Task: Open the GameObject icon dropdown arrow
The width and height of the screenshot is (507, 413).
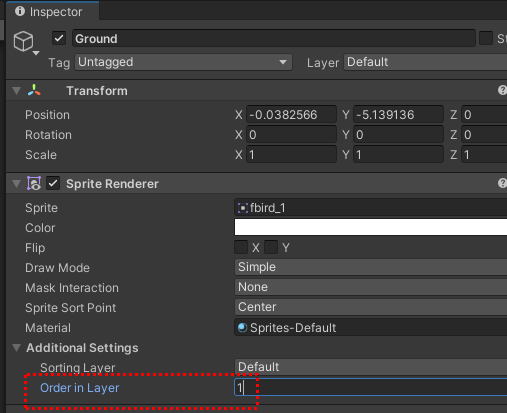Action: [36, 53]
